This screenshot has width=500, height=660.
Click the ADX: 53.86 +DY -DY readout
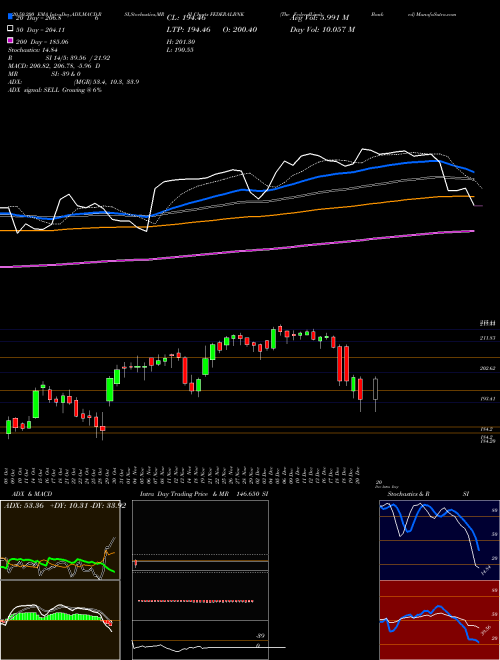point(64,506)
